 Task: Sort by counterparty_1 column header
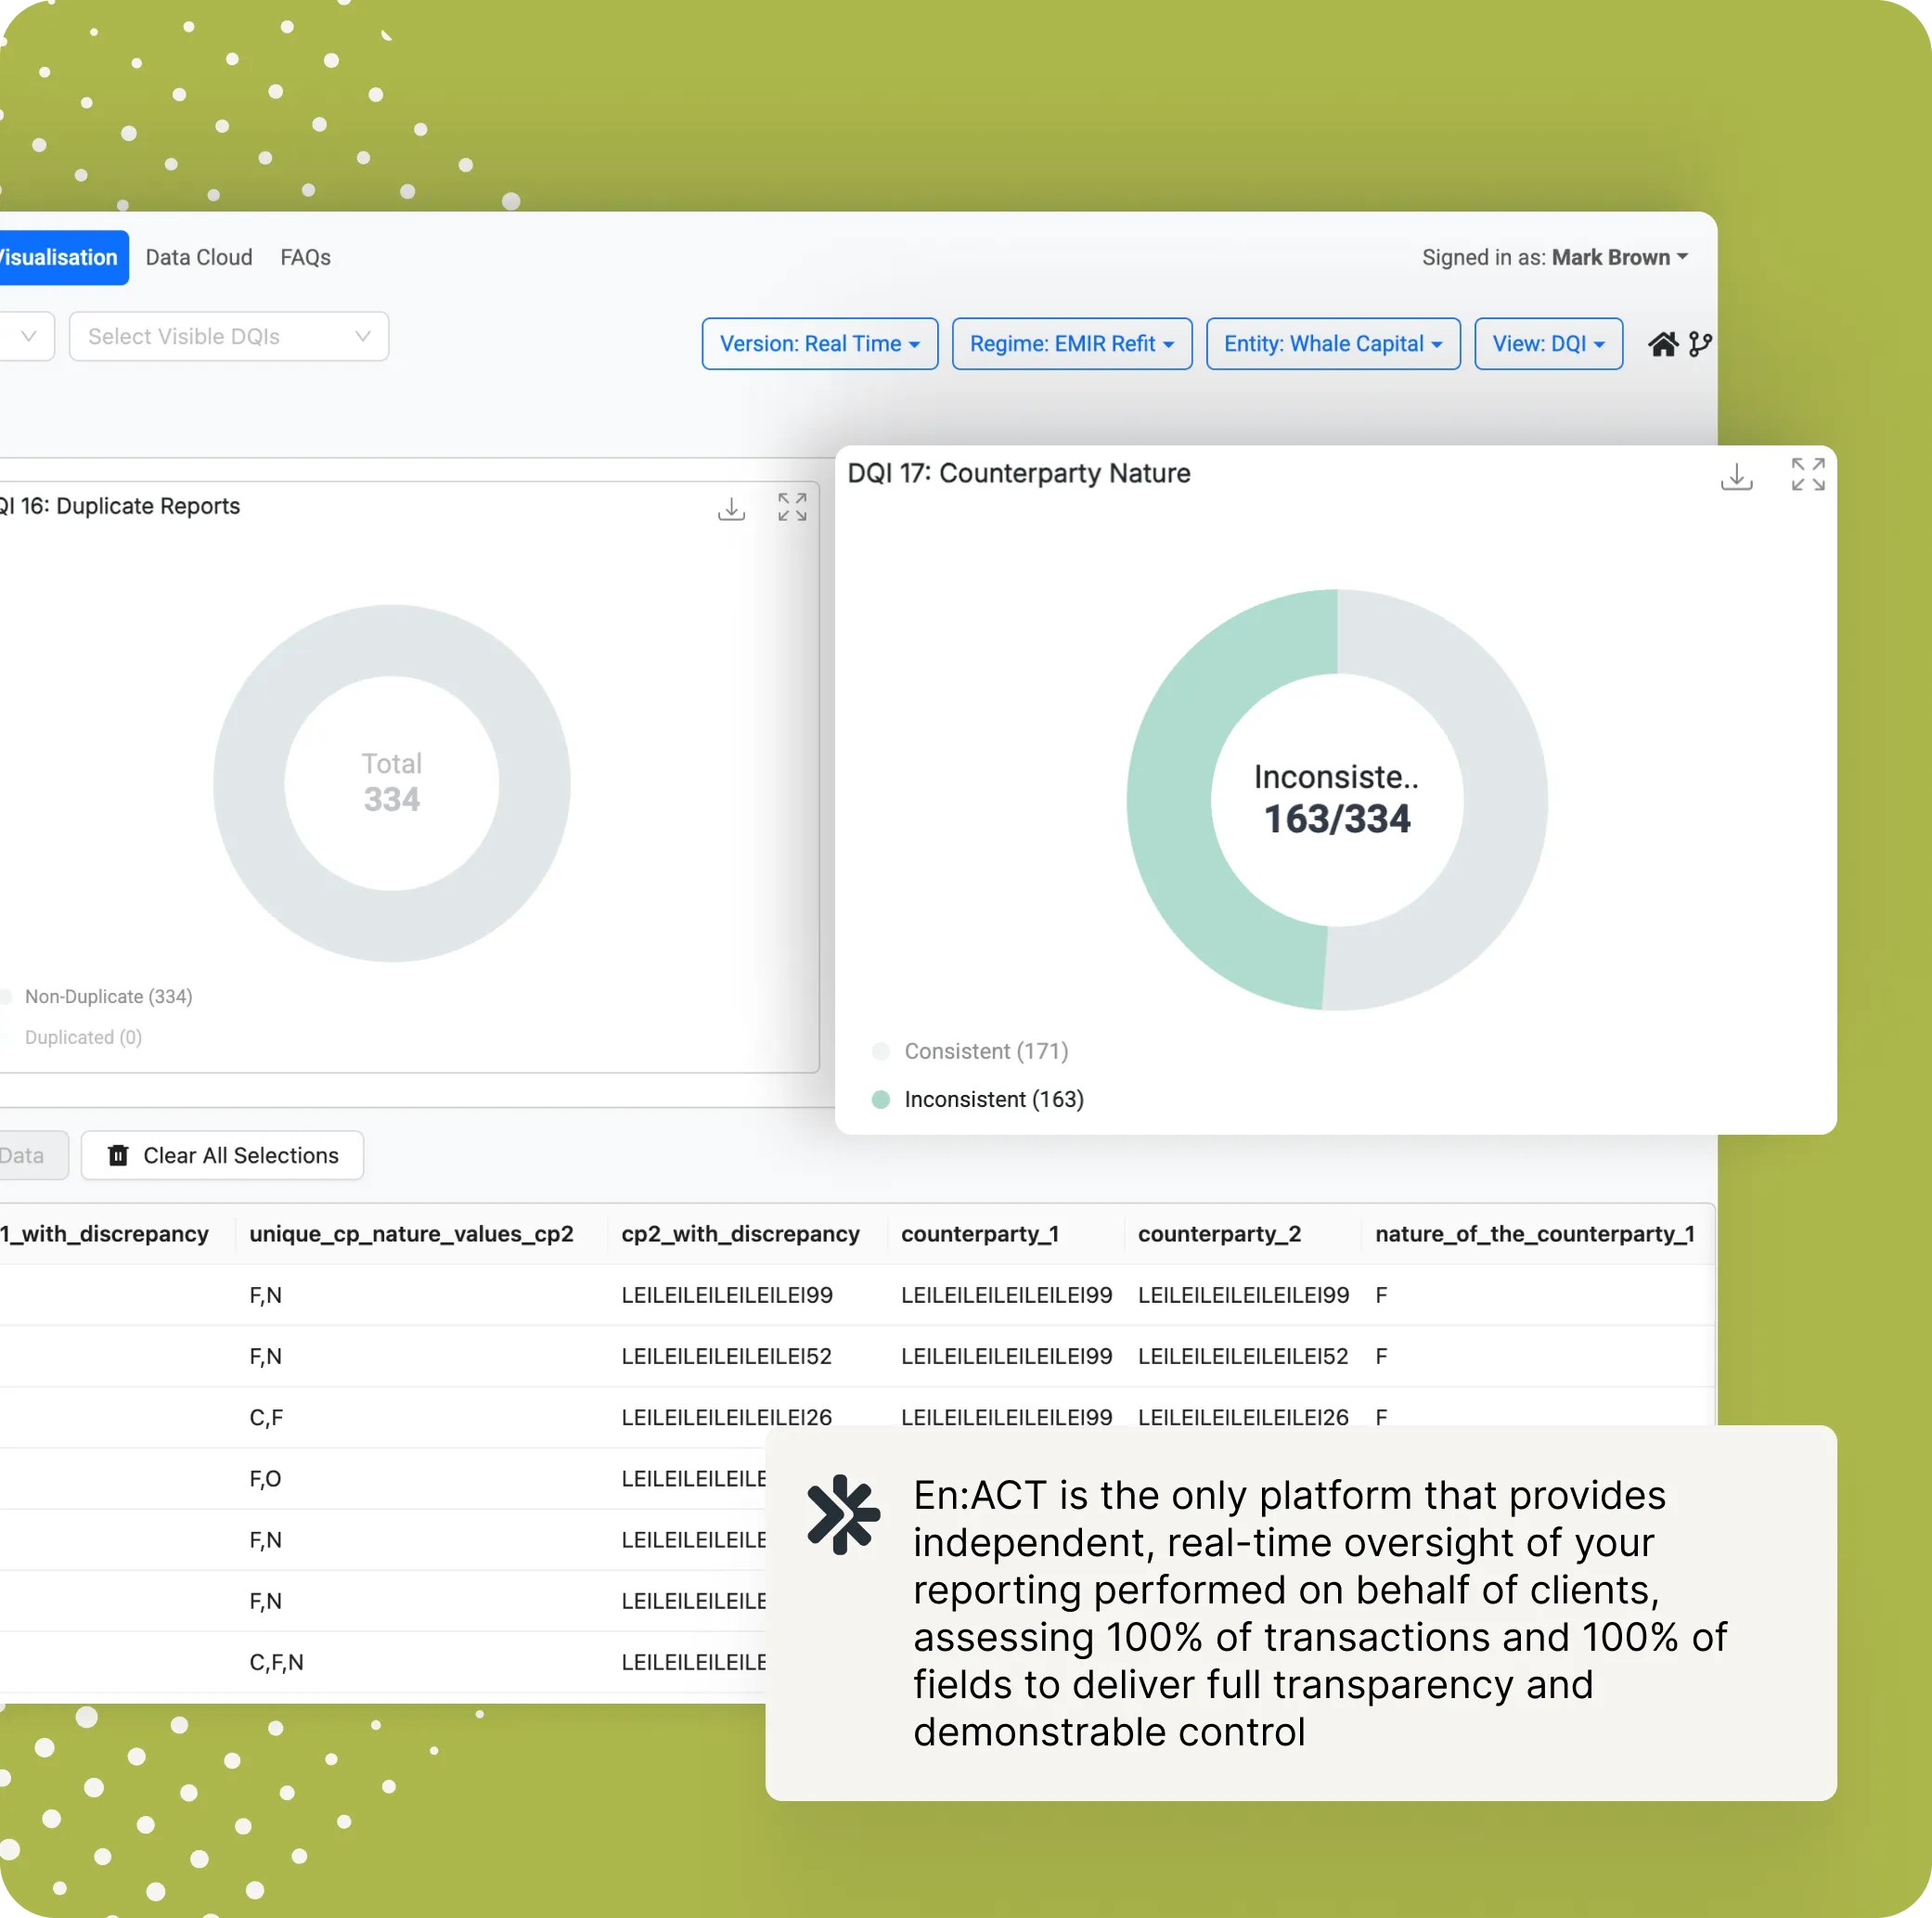pyautogui.click(x=979, y=1233)
